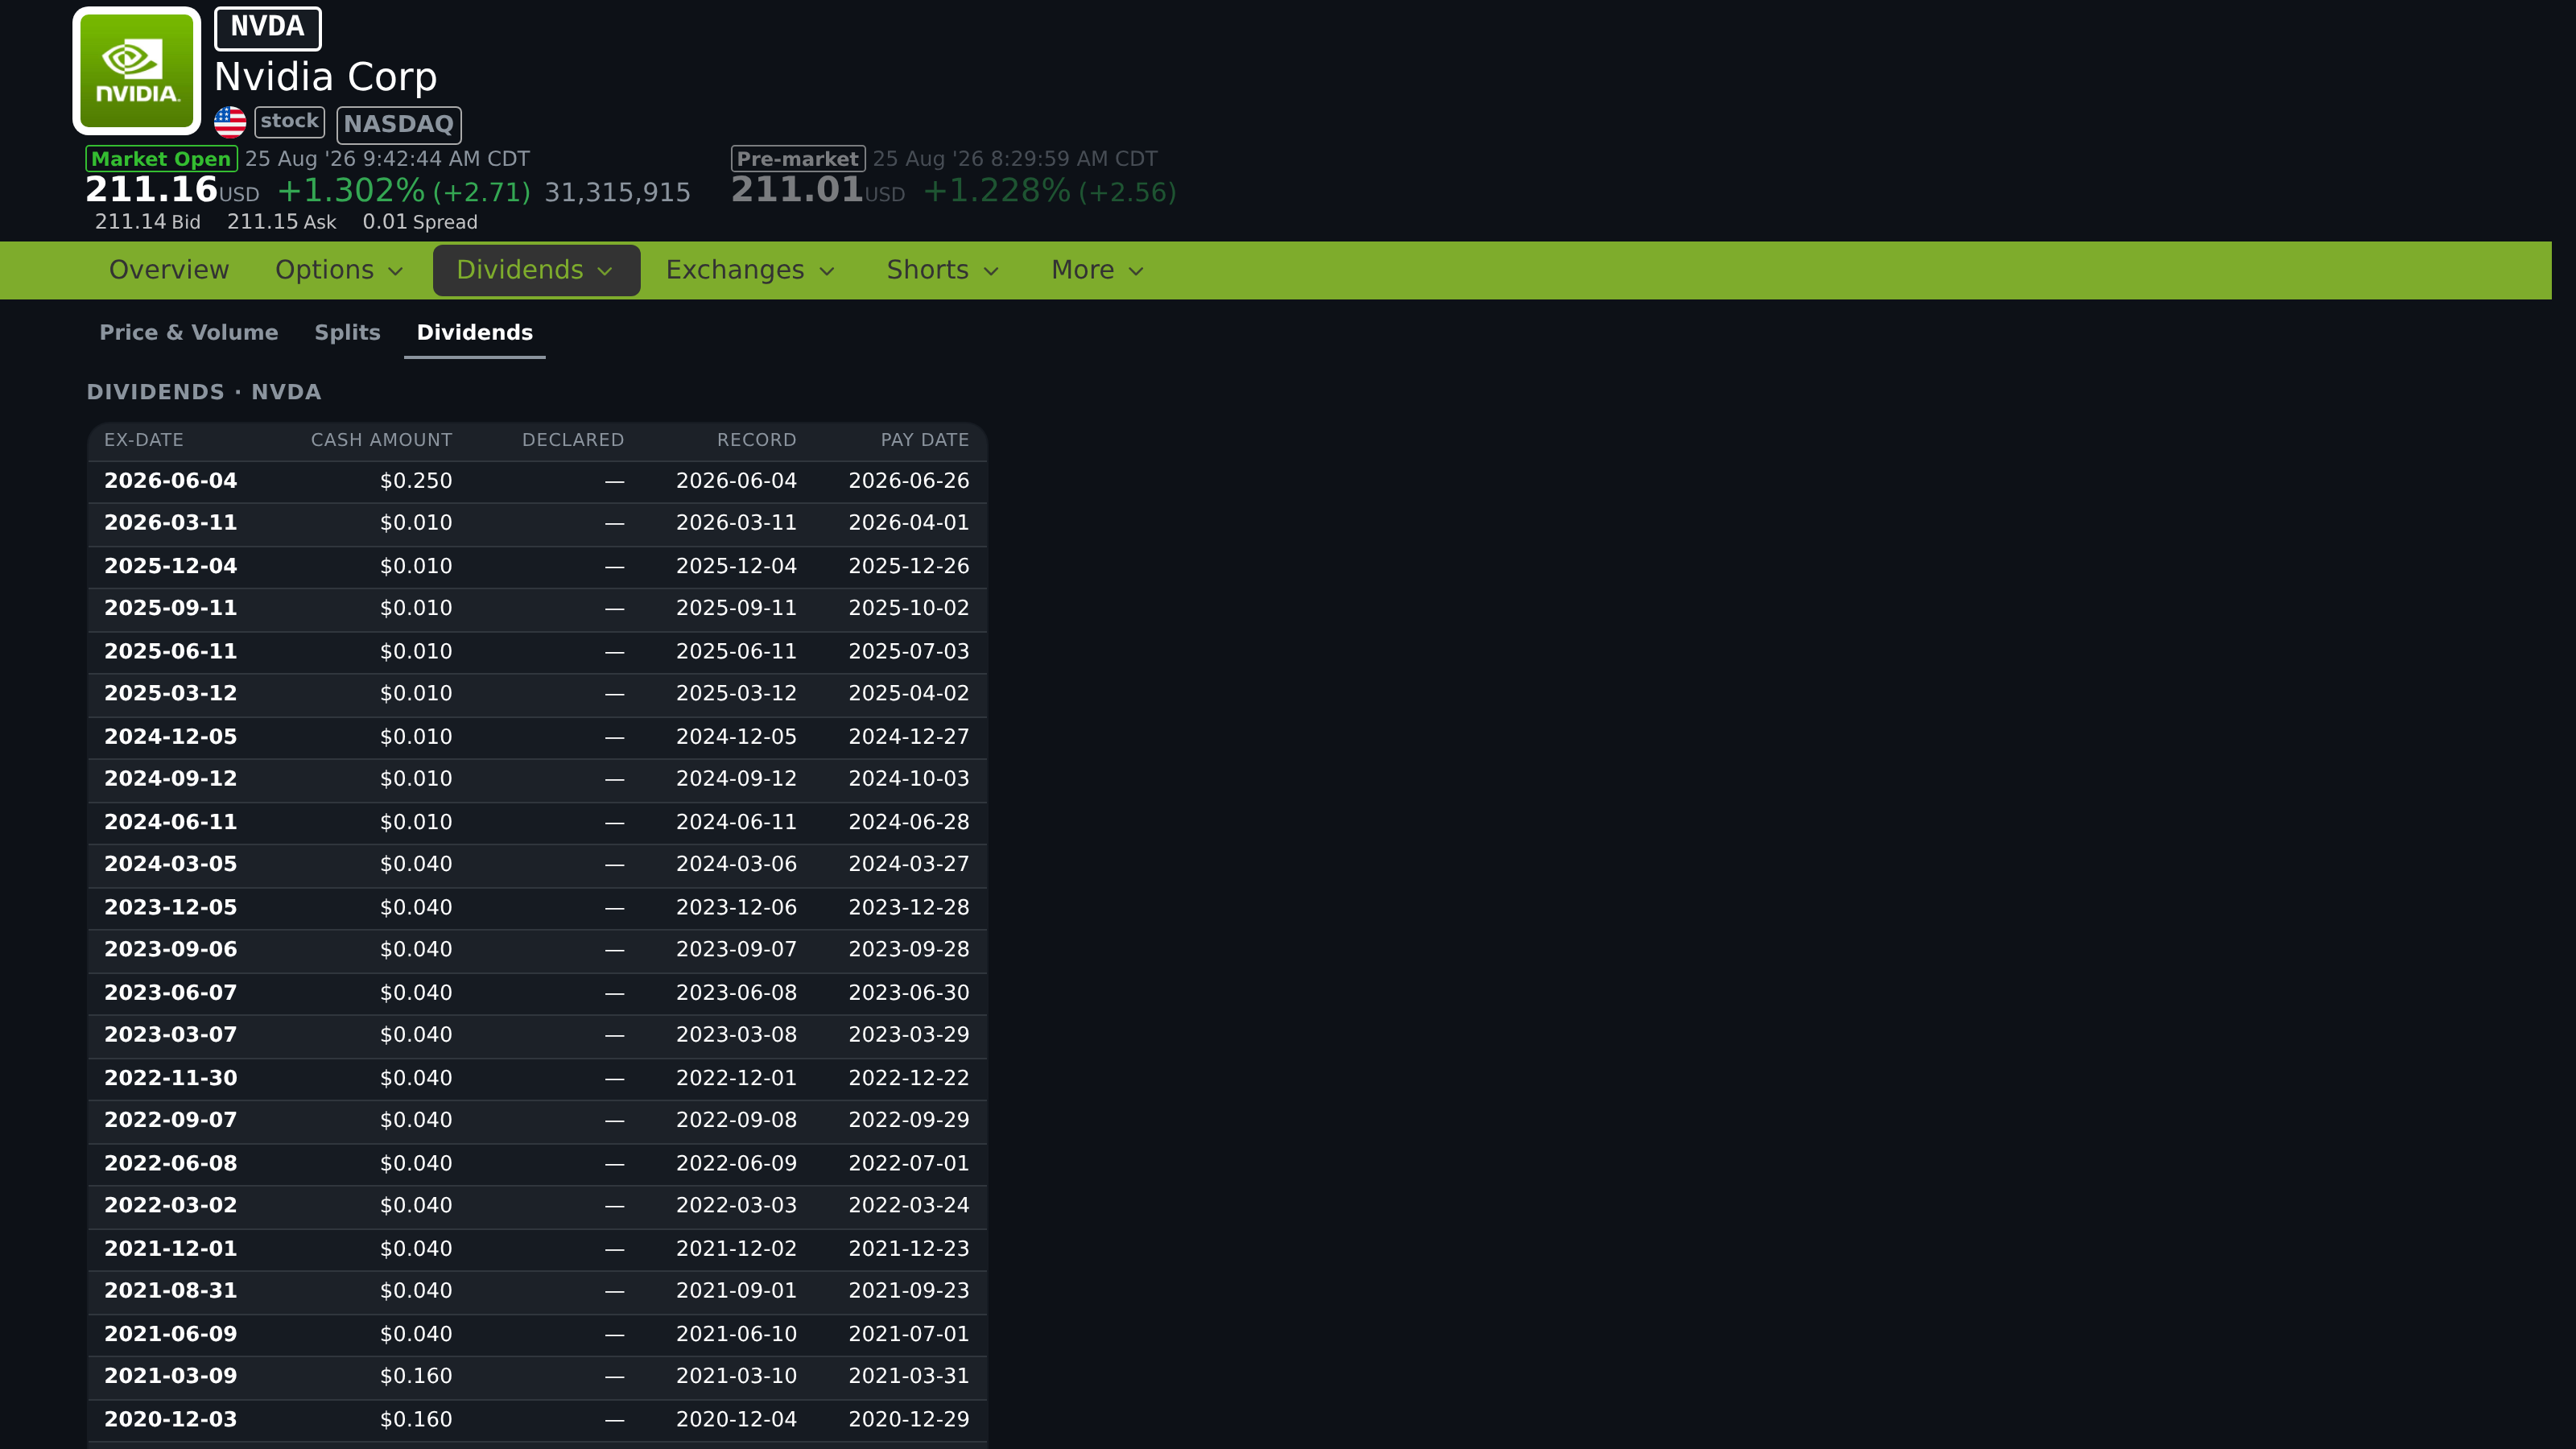Expand the Dividends dropdown in green bar
The image size is (2576, 1449).
(536, 270)
